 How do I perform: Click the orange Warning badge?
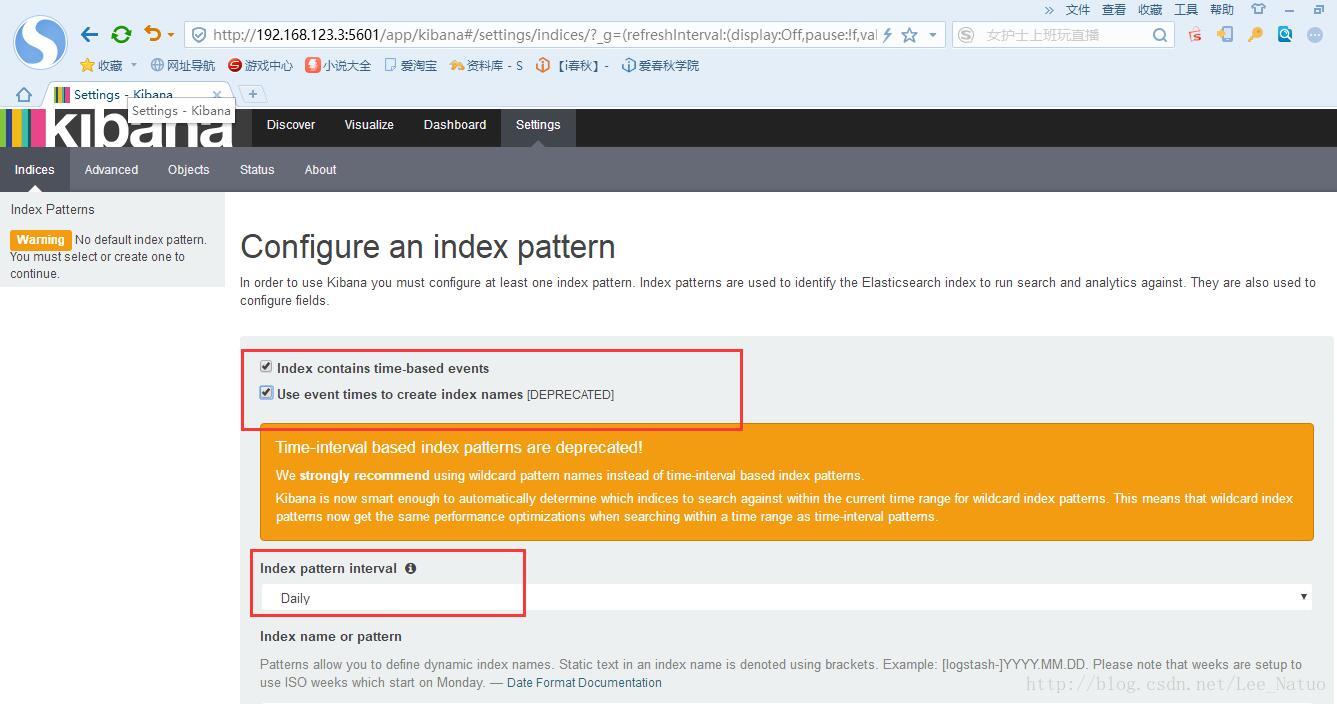(41, 240)
